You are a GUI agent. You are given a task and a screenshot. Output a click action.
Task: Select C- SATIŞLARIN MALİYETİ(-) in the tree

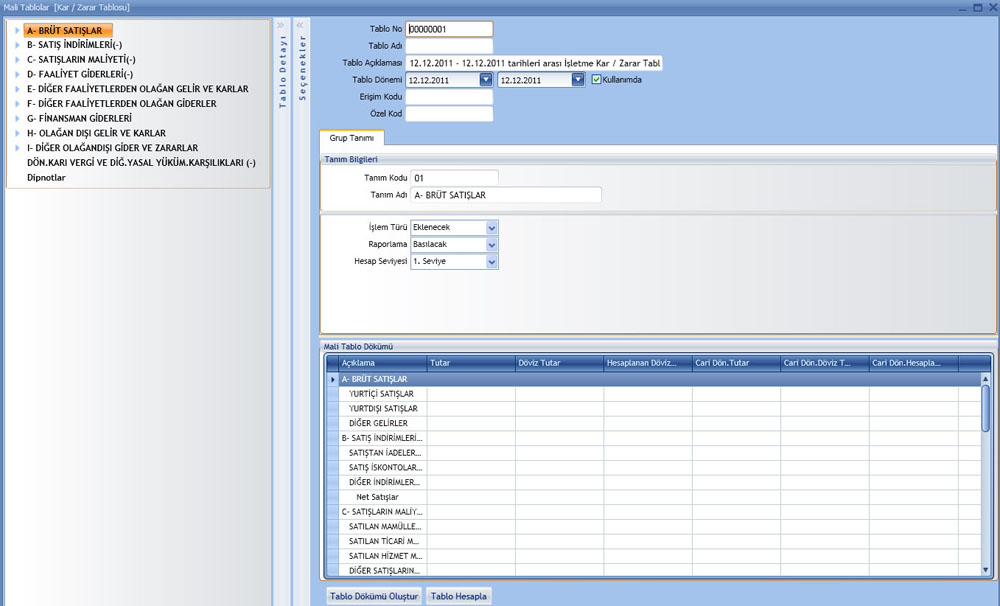[x=81, y=59]
